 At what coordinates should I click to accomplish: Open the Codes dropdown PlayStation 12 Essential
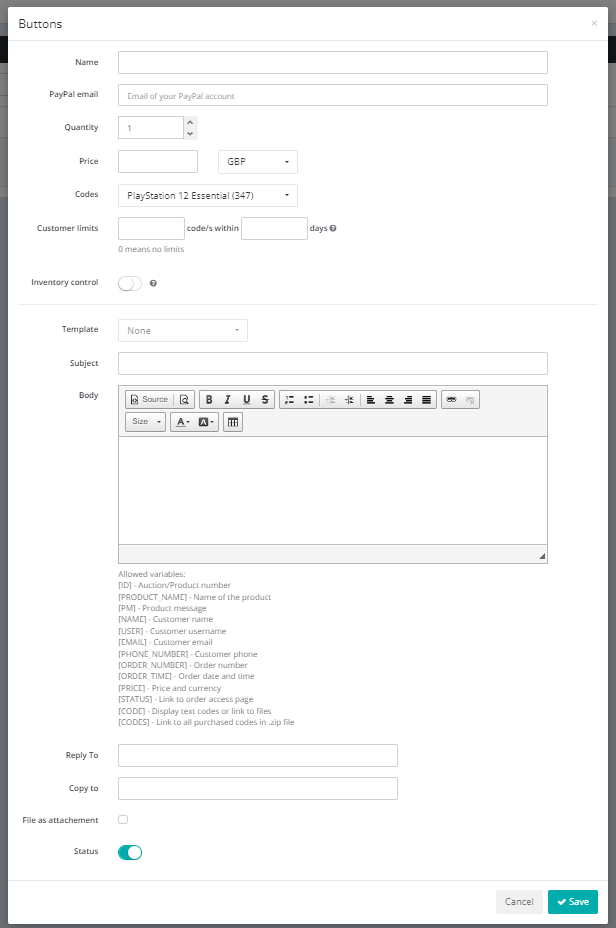[208, 195]
